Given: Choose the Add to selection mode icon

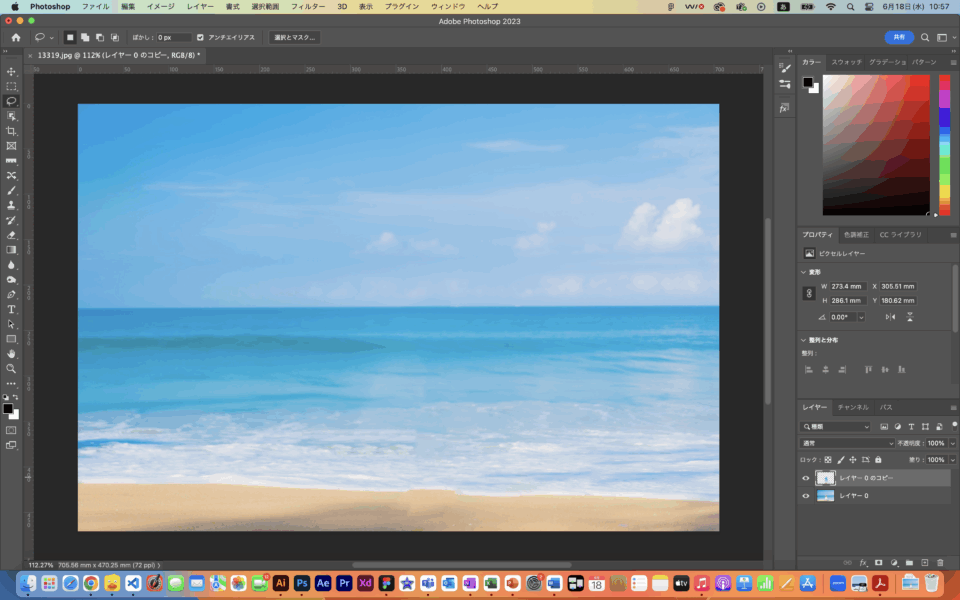Looking at the screenshot, I should pyautogui.click(x=85, y=37).
